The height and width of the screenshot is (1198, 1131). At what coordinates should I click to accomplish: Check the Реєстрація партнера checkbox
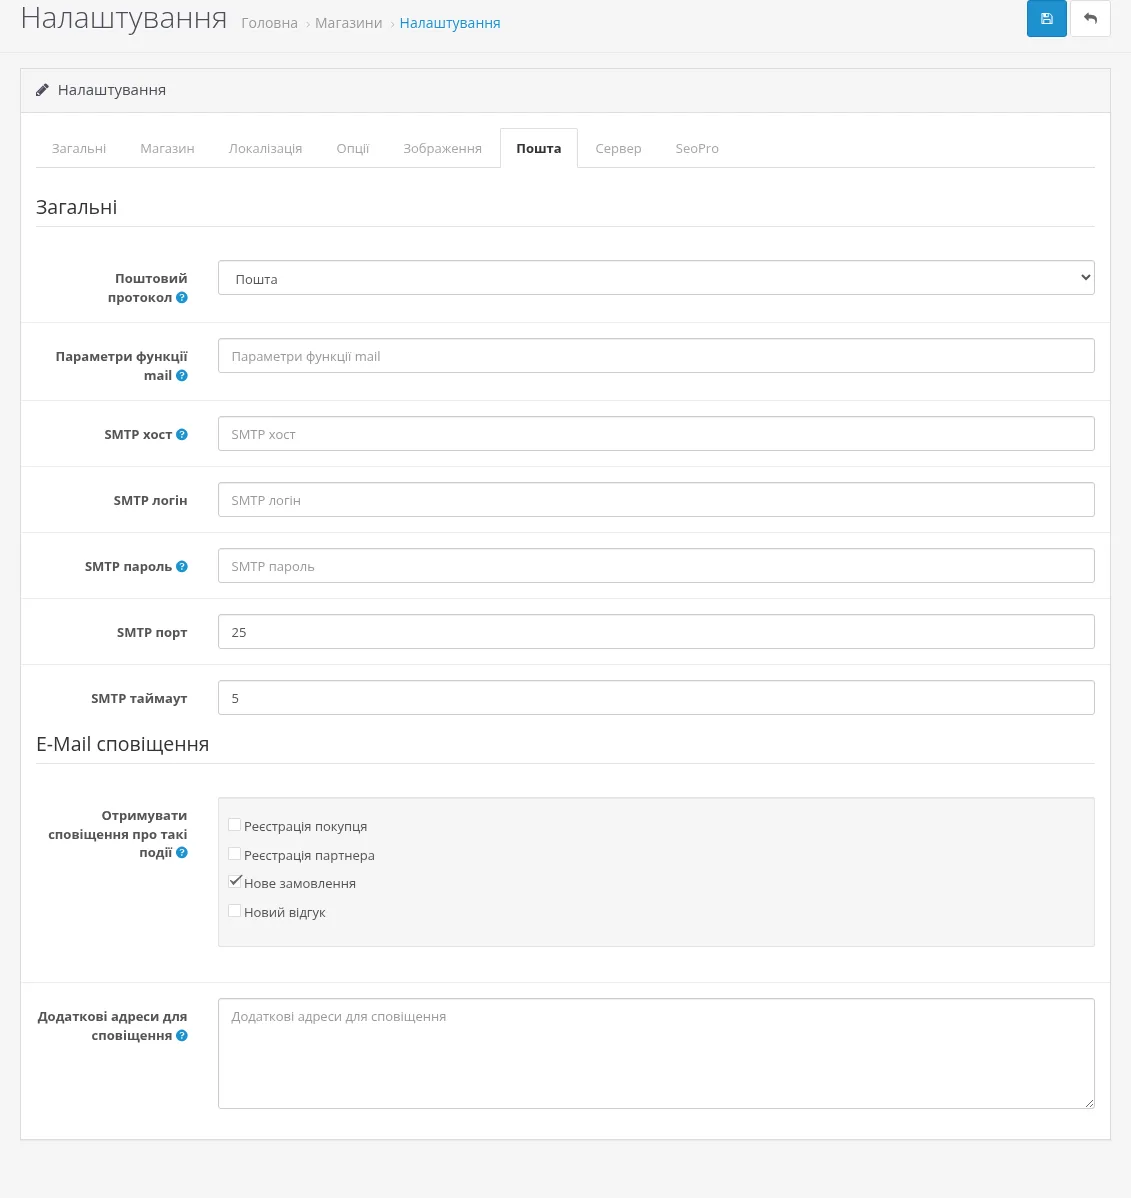point(235,854)
